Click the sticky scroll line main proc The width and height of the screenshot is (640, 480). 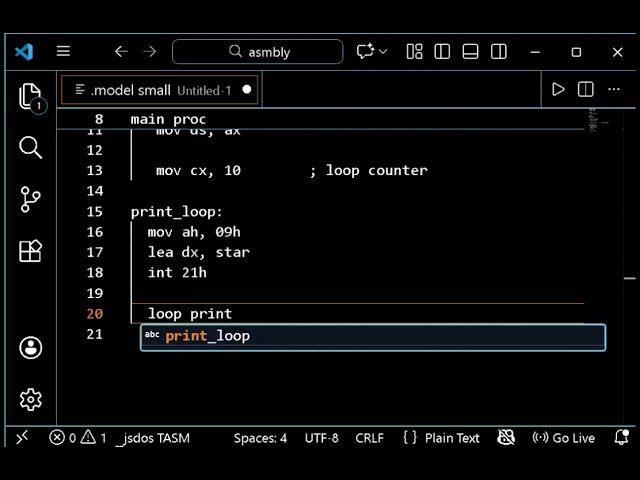168,119
